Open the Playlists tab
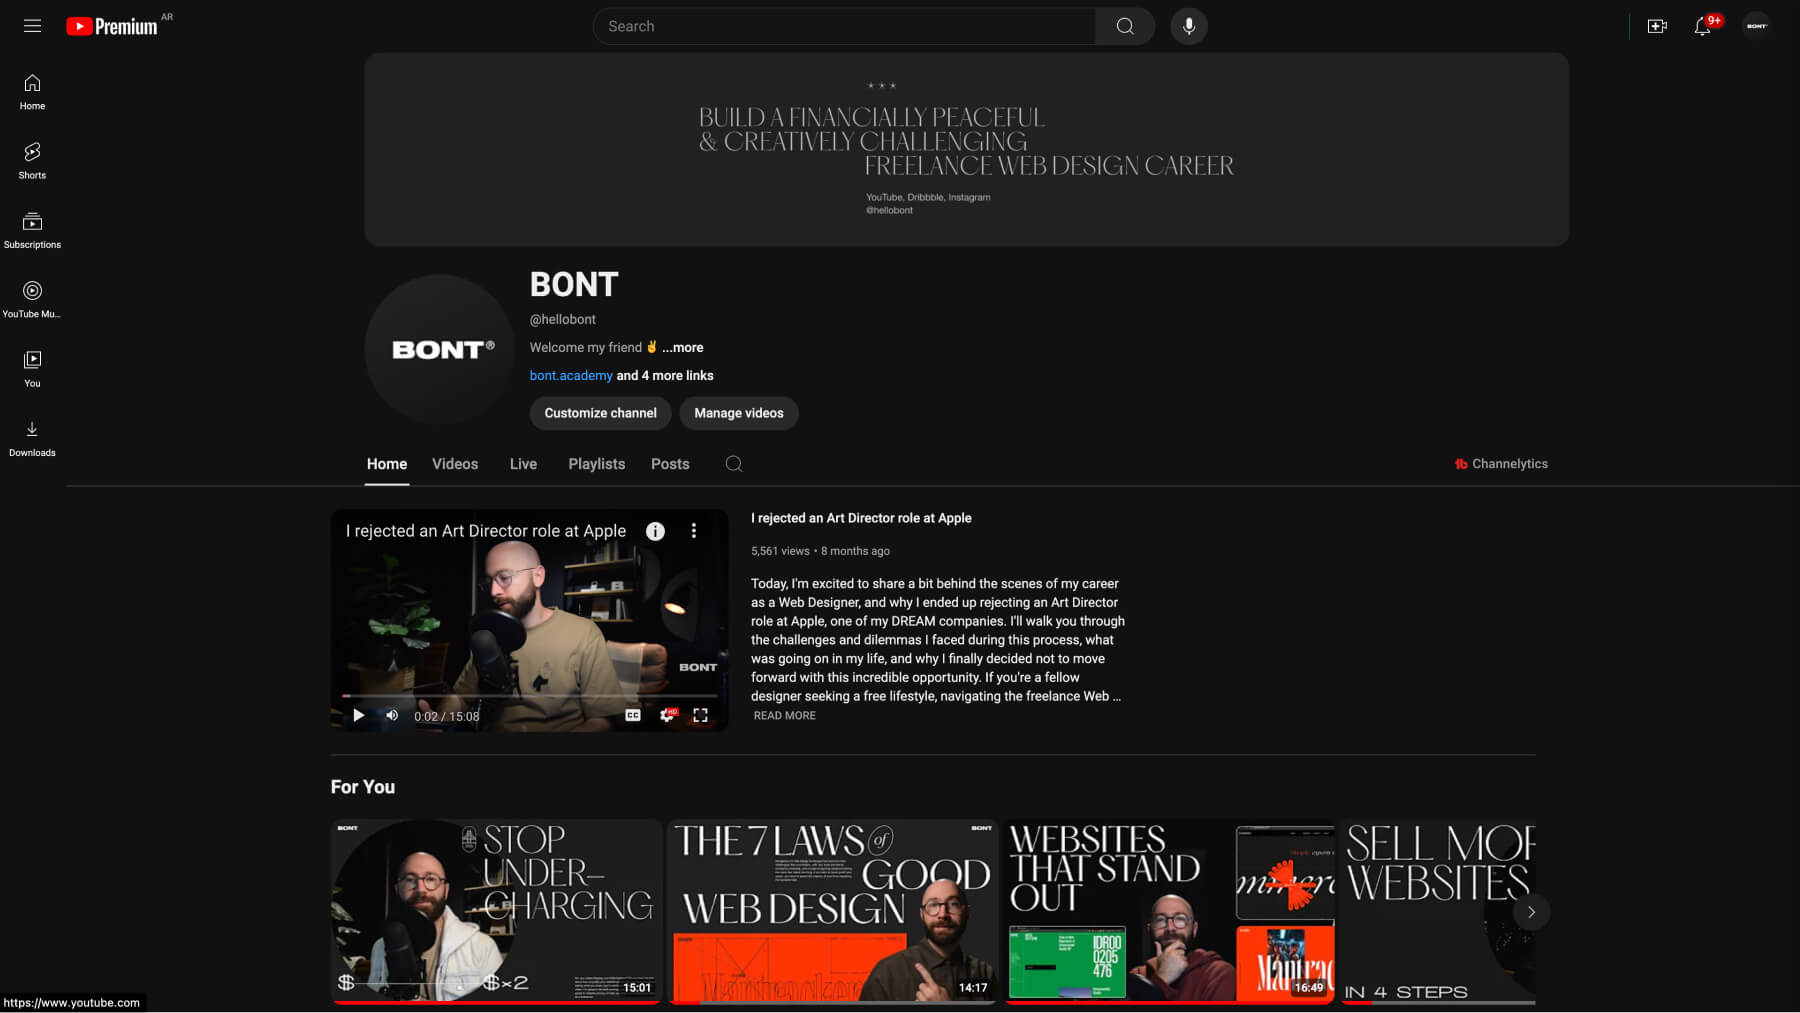This screenshot has width=1800, height=1013. tap(596, 464)
